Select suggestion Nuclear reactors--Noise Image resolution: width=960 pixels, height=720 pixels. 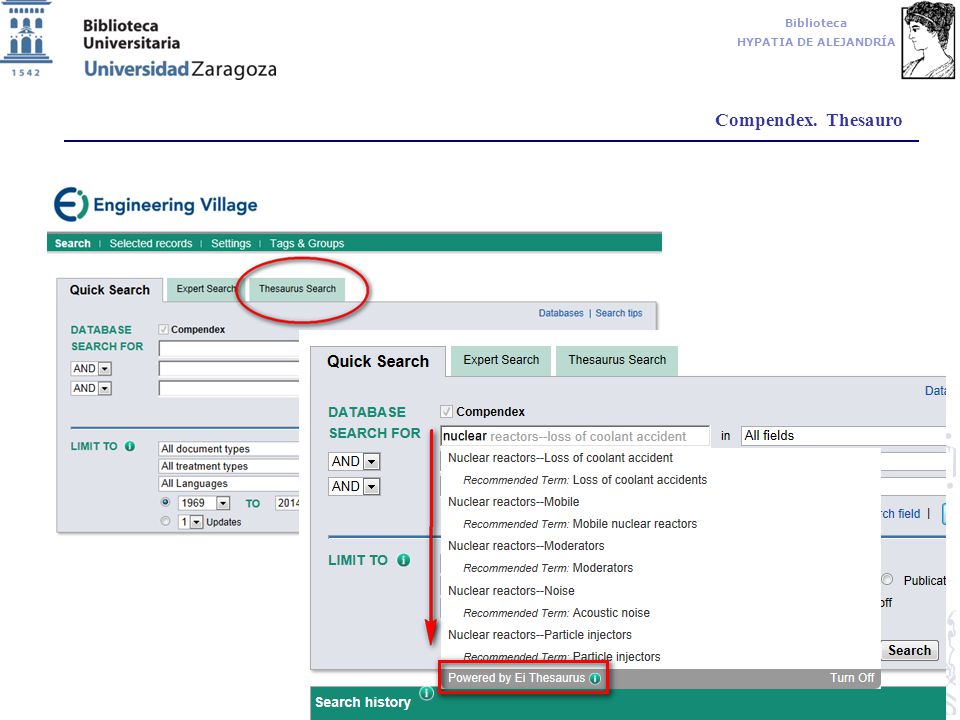511,591
